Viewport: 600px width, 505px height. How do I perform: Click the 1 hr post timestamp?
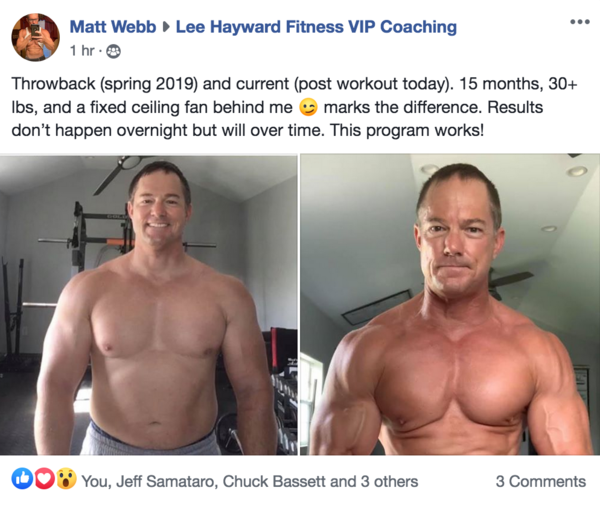pos(82,50)
